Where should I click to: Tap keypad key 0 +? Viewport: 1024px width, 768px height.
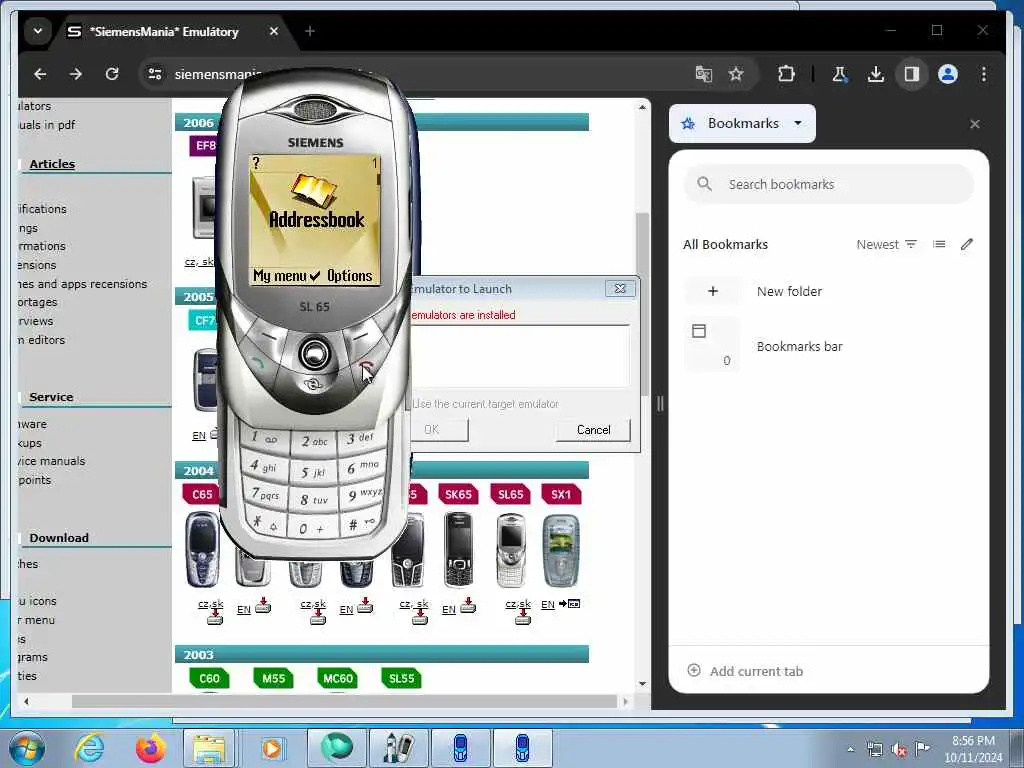312,528
